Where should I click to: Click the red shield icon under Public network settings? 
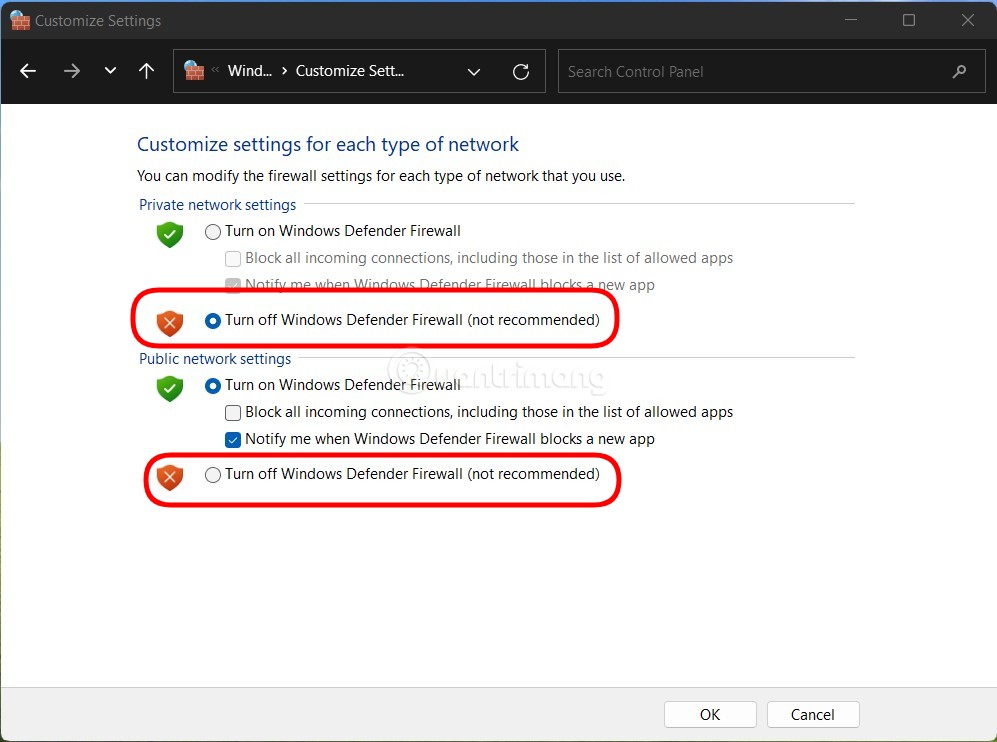click(x=169, y=477)
